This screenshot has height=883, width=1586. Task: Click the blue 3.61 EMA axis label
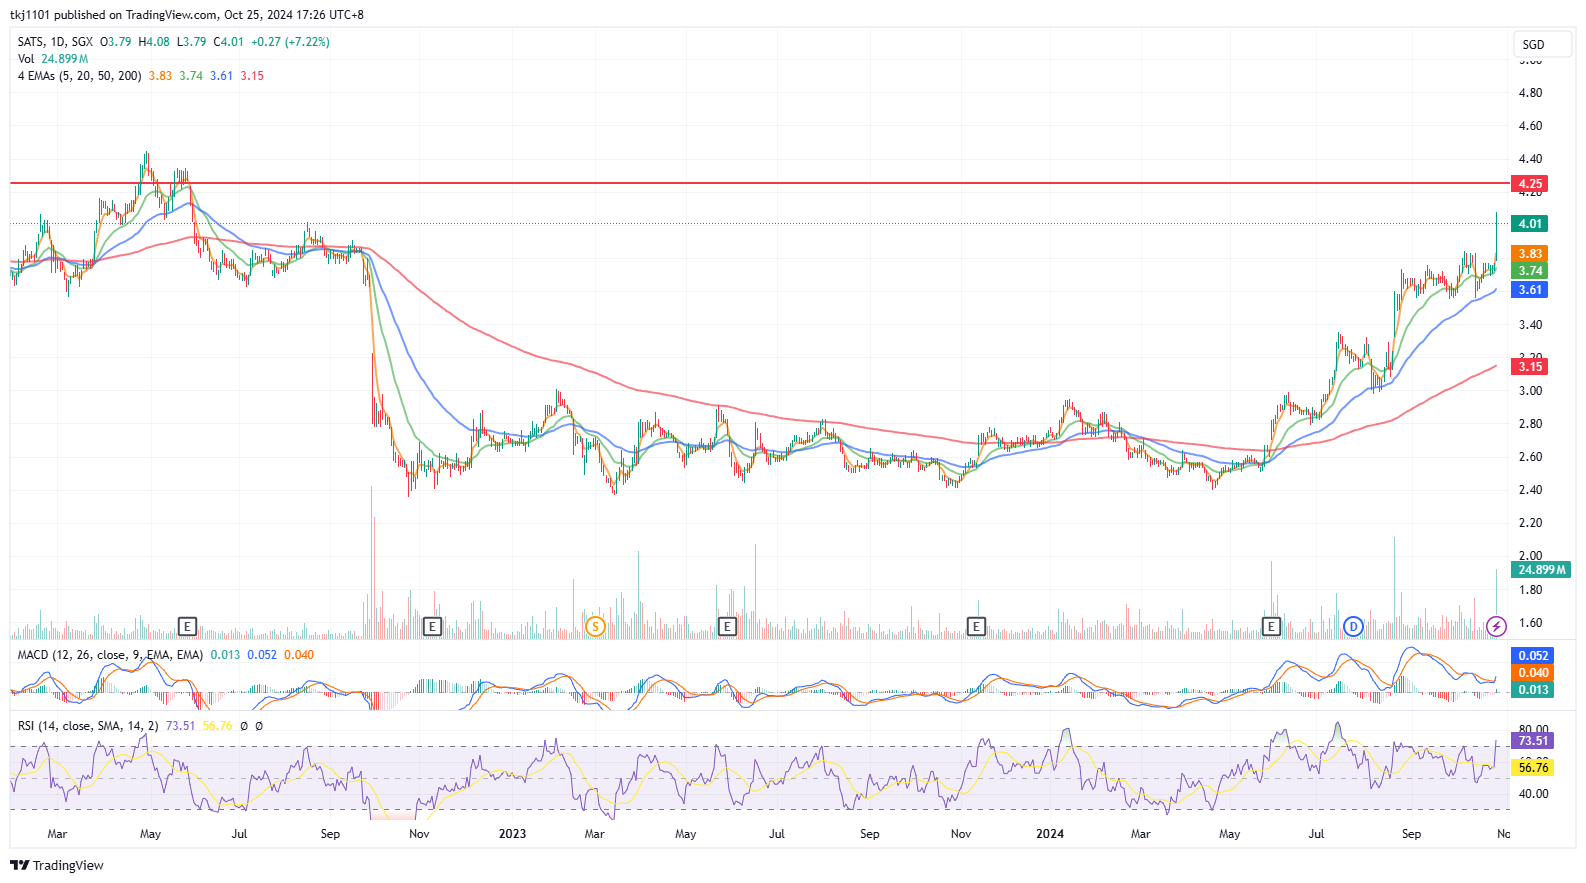coord(1530,290)
